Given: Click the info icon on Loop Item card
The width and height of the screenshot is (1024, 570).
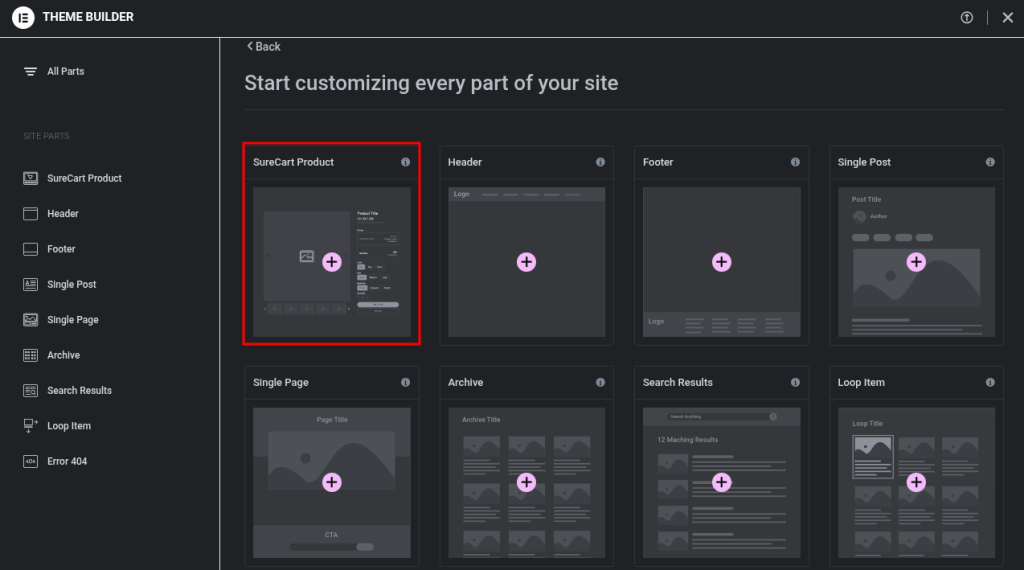Looking at the screenshot, I should tap(990, 382).
